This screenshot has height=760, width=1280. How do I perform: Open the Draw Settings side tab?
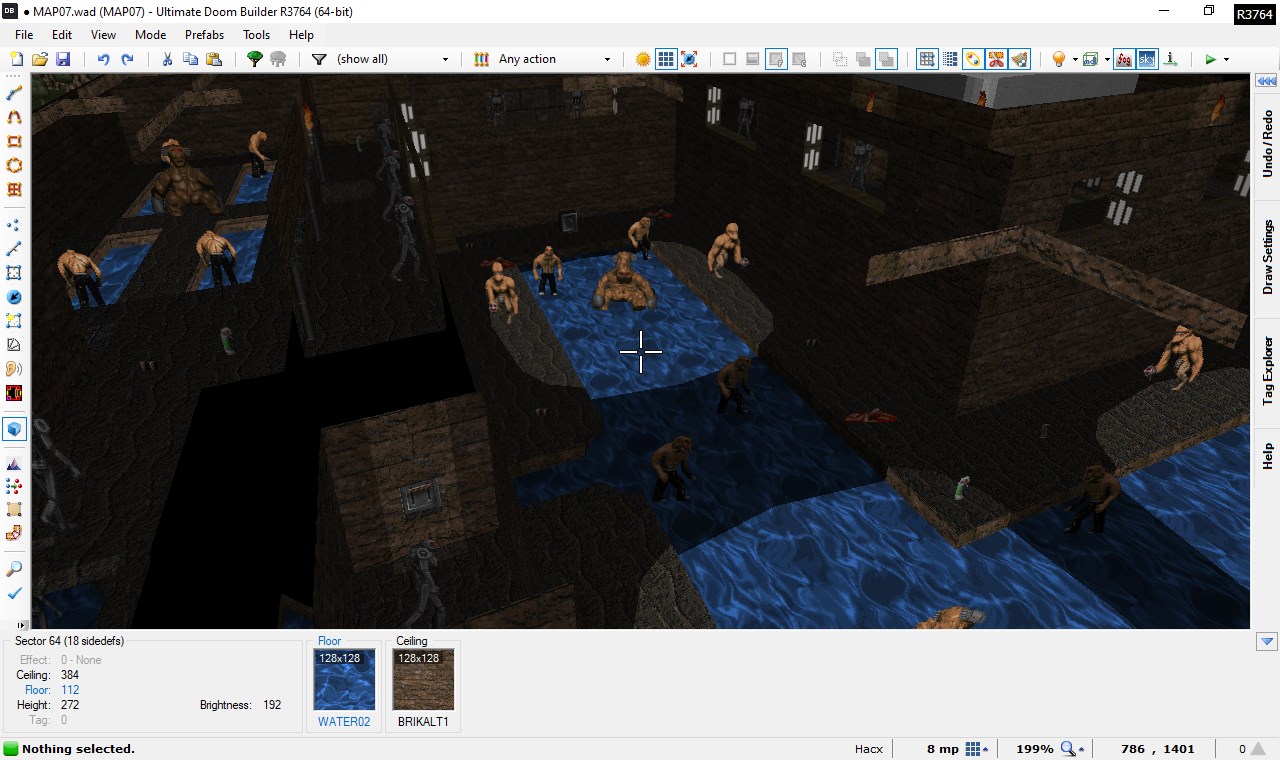pyautogui.click(x=1267, y=256)
